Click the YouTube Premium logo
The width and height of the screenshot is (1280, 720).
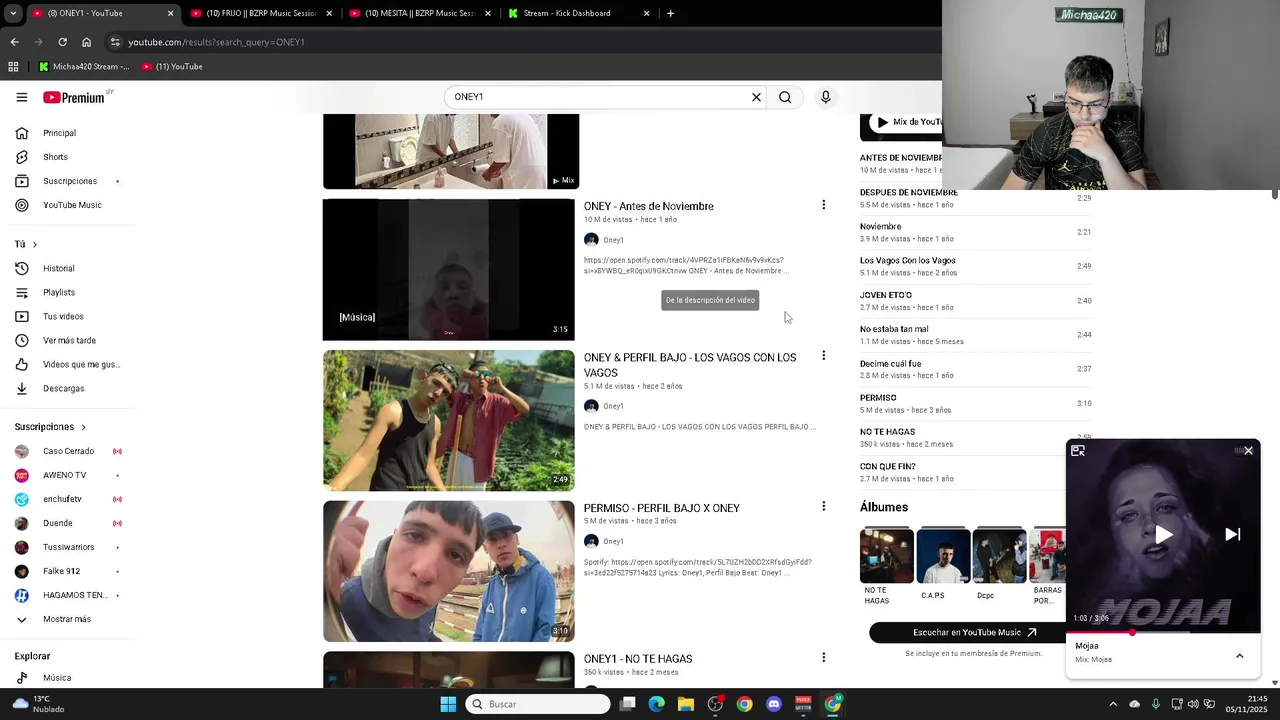(74, 97)
